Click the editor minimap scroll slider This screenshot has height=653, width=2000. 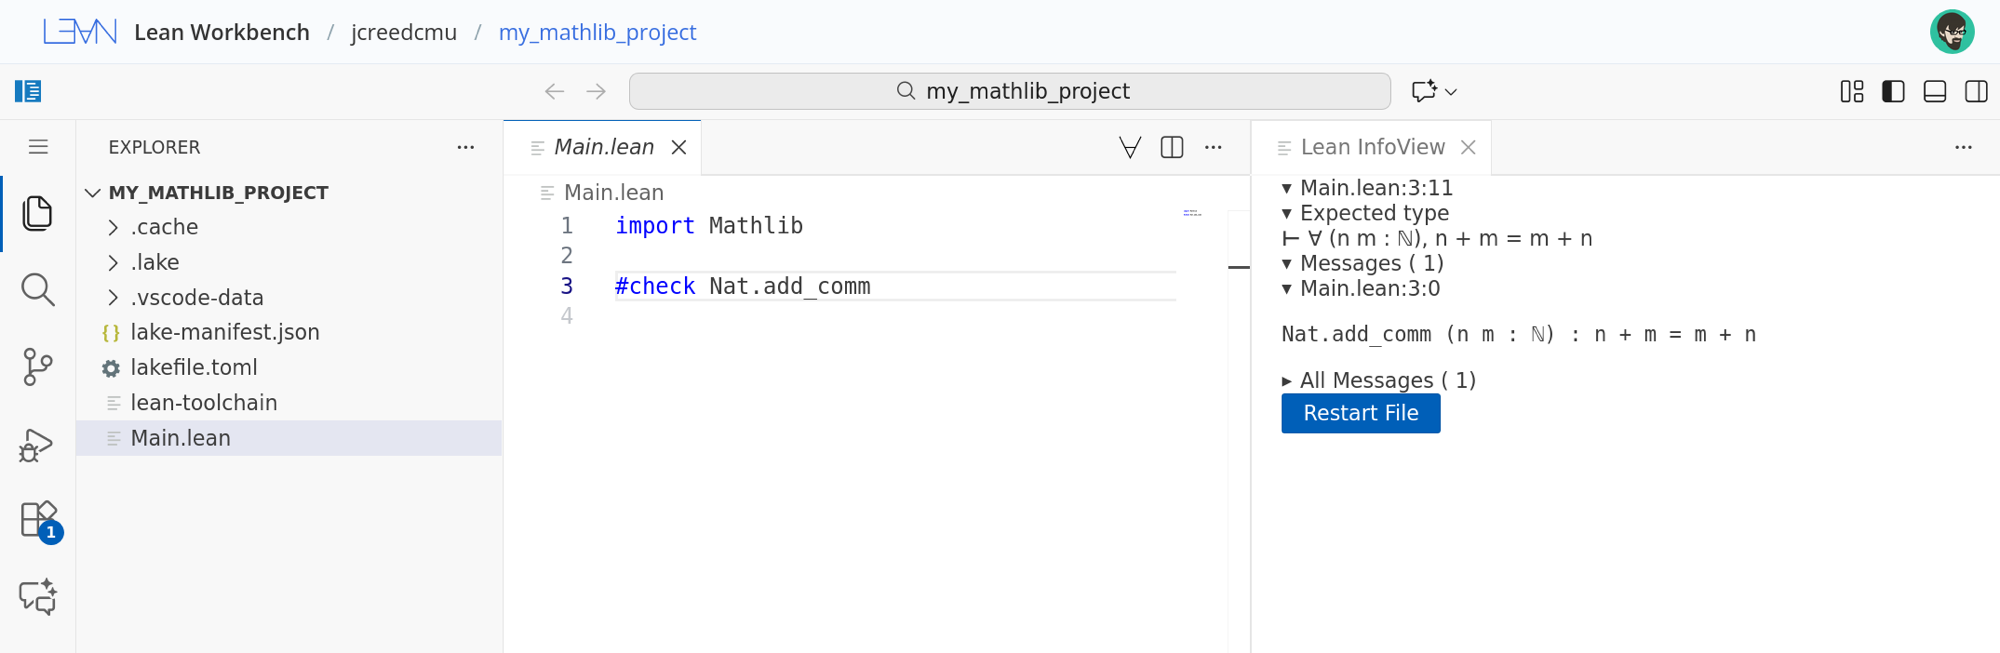coord(1192,213)
